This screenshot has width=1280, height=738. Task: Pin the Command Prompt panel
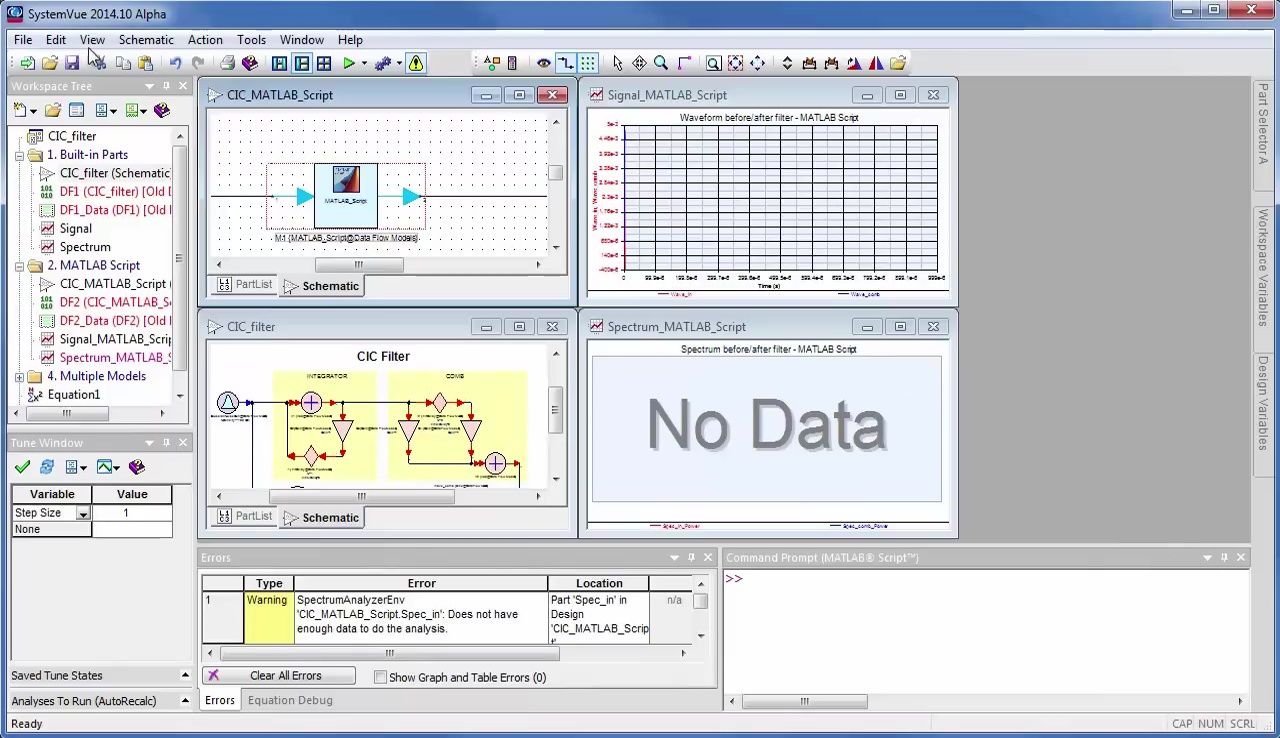(x=1224, y=557)
